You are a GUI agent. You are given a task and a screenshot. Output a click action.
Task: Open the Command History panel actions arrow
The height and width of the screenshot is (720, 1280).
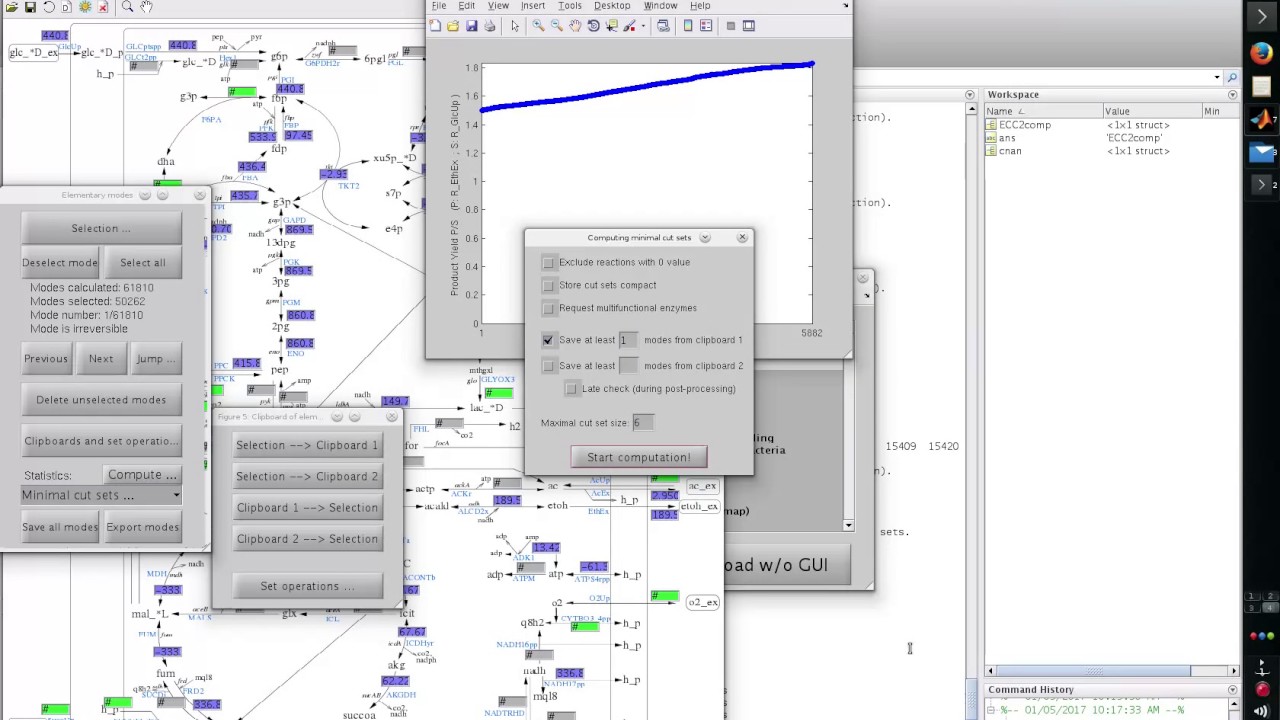(1232, 690)
